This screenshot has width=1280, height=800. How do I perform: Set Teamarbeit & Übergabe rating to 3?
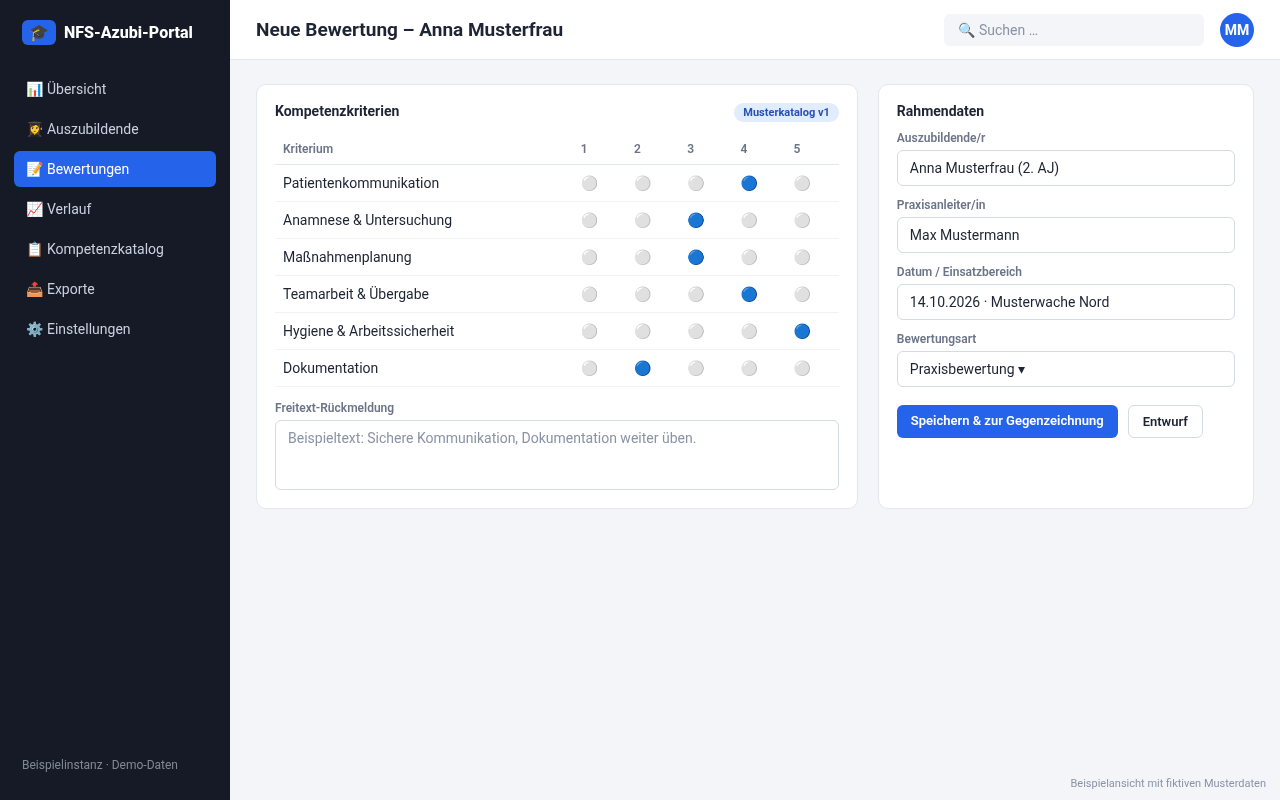[696, 294]
